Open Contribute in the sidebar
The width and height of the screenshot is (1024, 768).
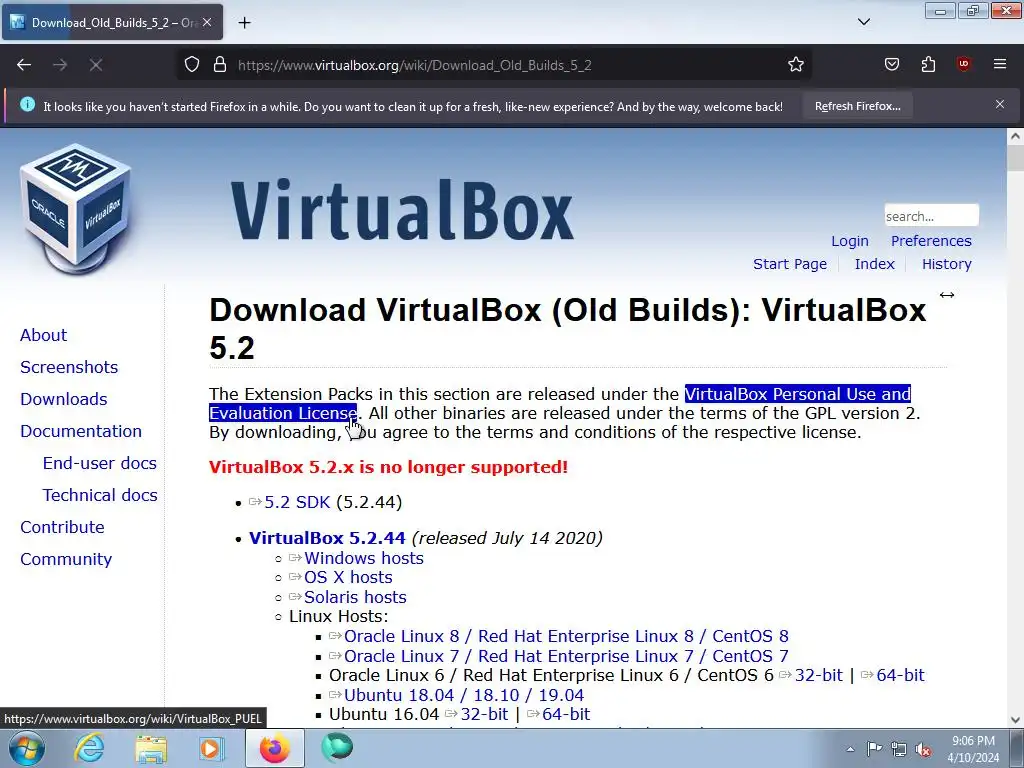[x=62, y=527]
